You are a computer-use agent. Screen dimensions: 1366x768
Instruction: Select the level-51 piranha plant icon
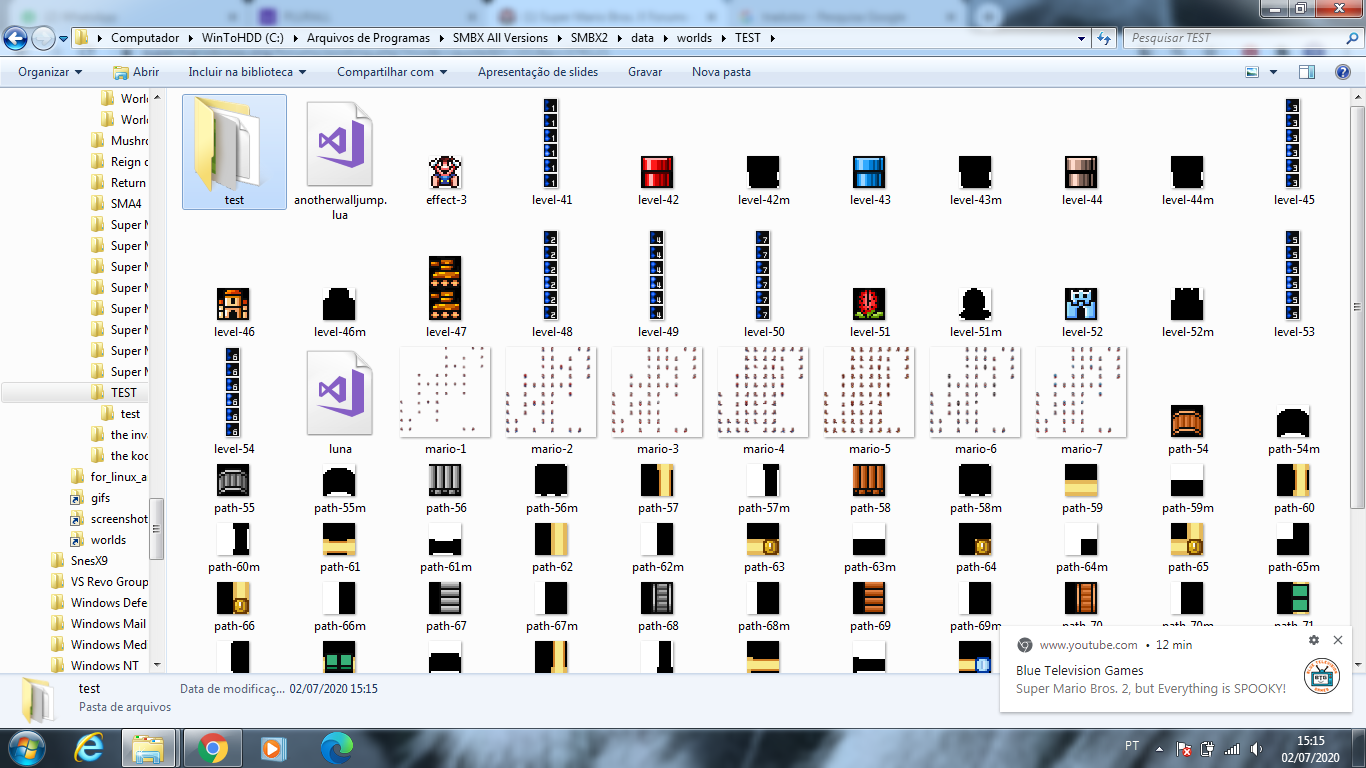pos(869,304)
